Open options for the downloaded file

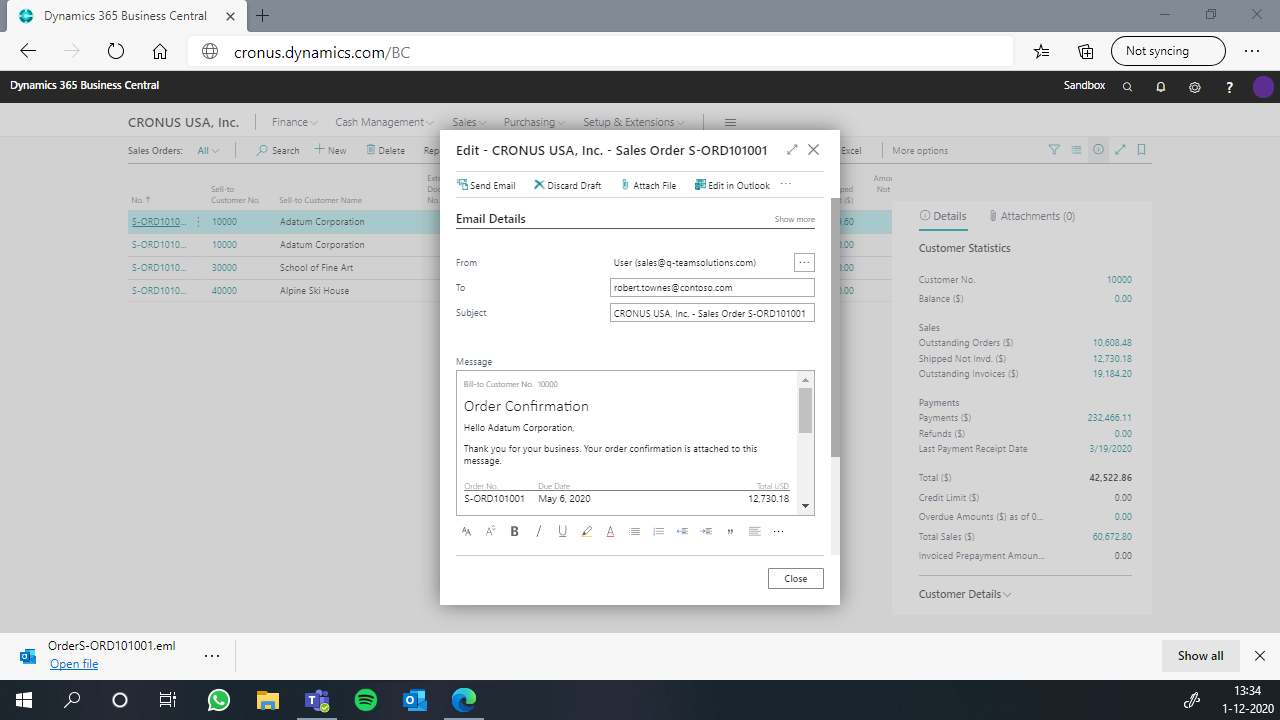click(212, 656)
